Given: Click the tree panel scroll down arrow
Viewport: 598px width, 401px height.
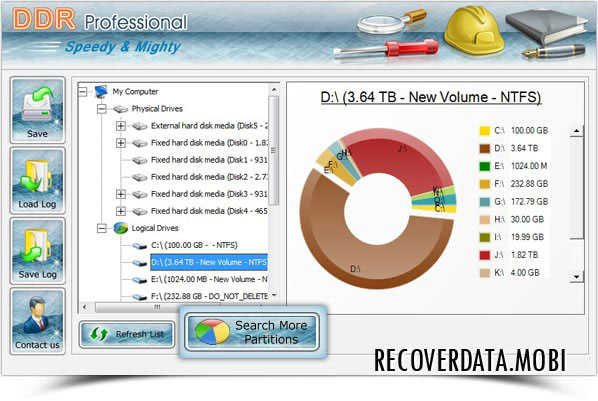Looking at the screenshot, I should [x=273, y=296].
